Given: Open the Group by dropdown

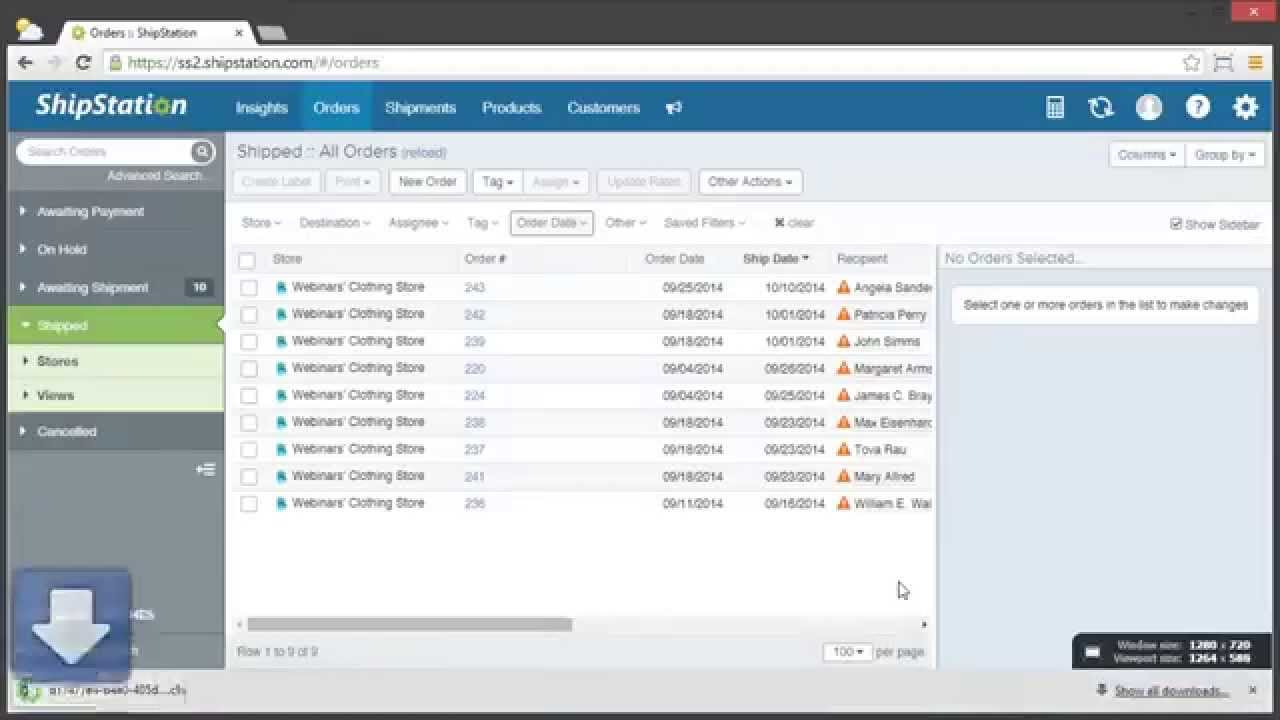Looking at the screenshot, I should tap(1225, 155).
